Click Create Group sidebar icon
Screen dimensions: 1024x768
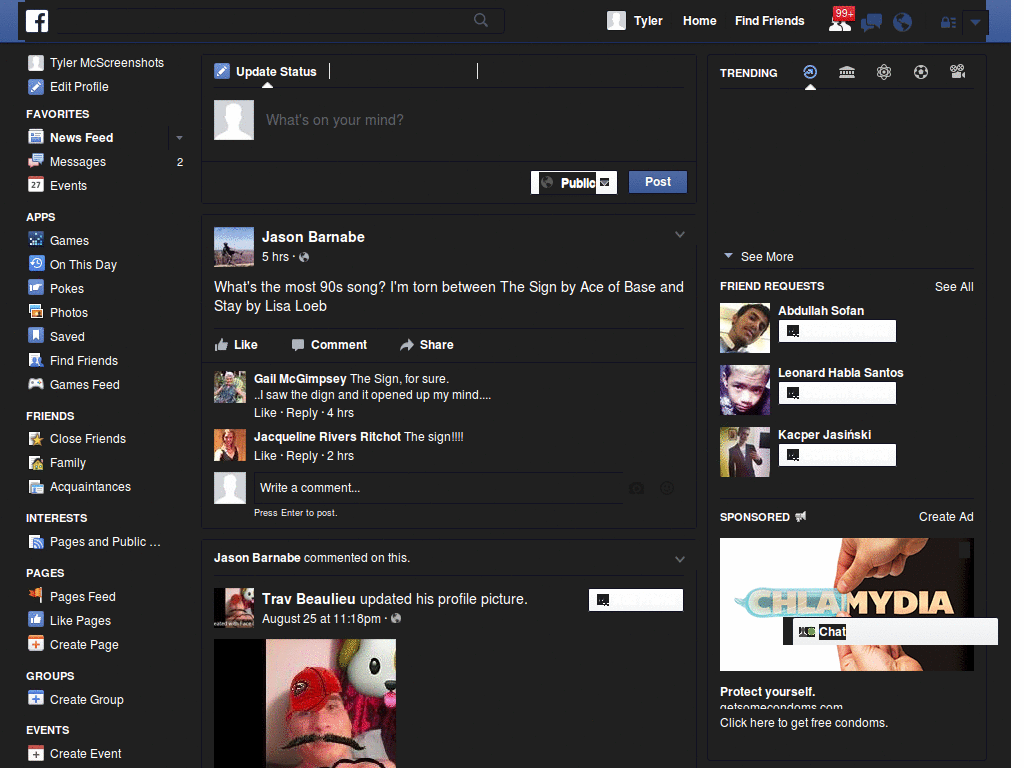click(36, 699)
